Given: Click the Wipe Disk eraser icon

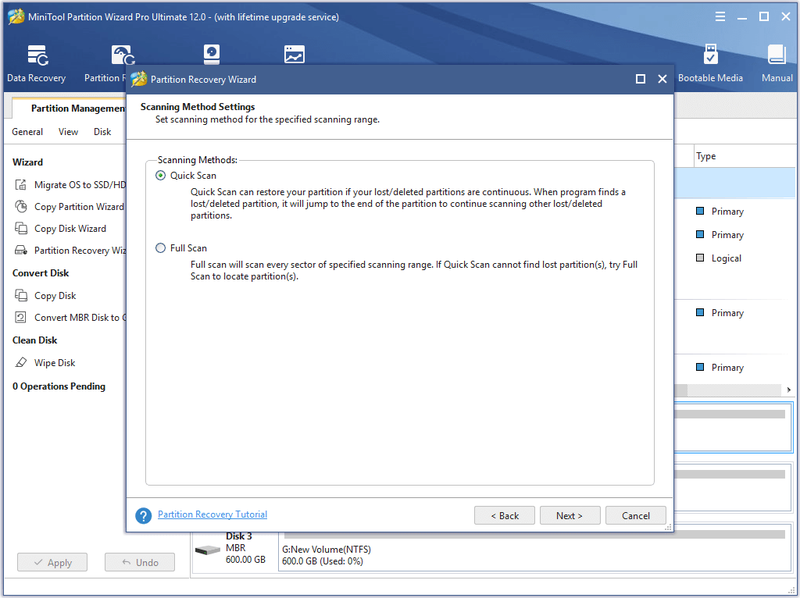Looking at the screenshot, I should coord(21,362).
